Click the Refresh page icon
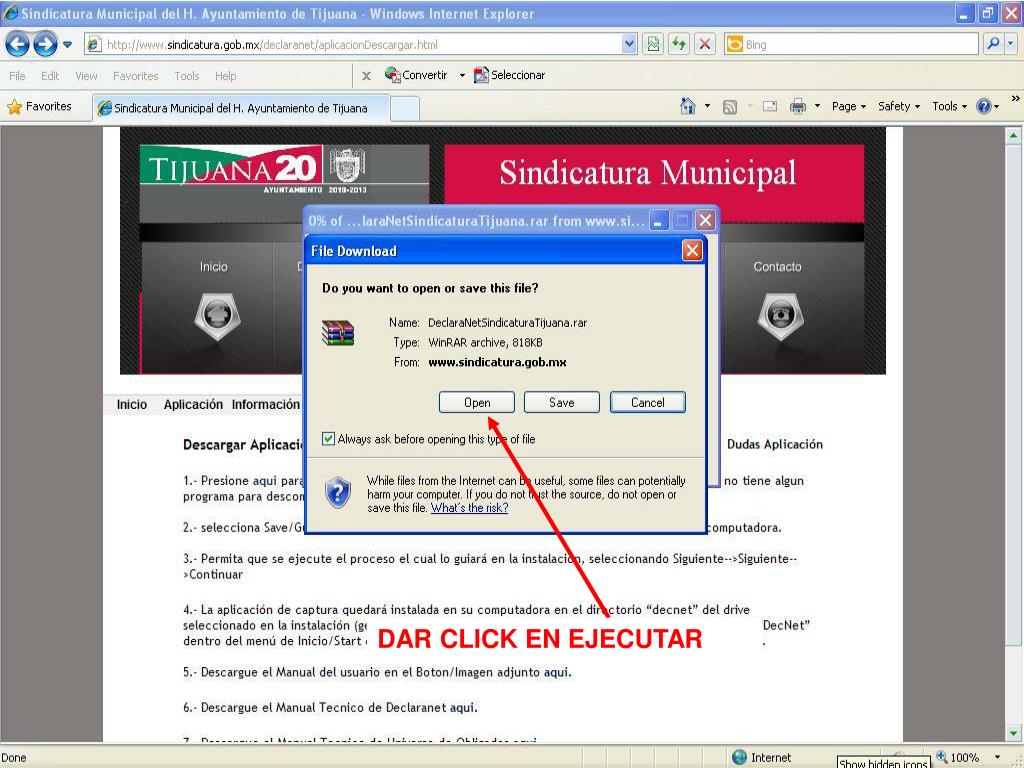Screen dimensions: 1024x768 (679, 44)
